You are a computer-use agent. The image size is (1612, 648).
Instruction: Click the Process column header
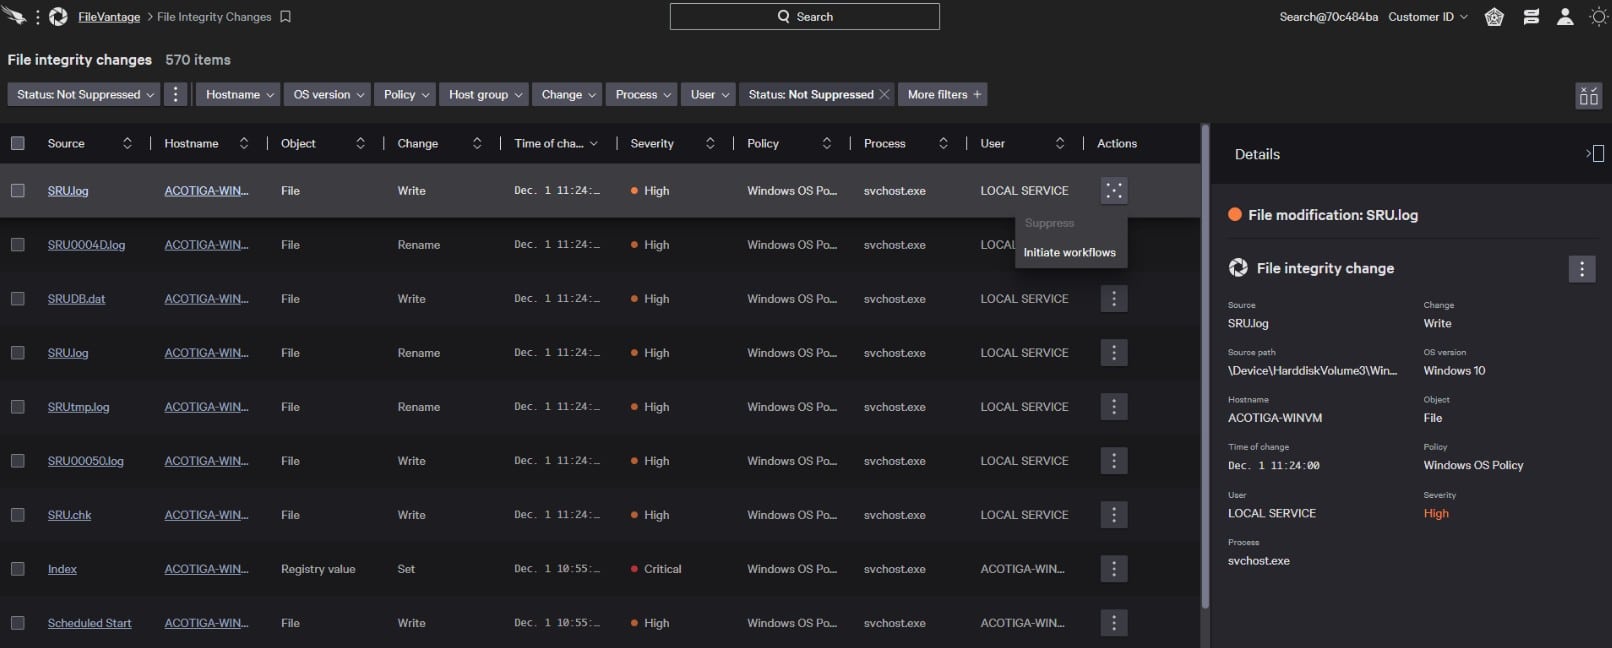pos(884,144)
